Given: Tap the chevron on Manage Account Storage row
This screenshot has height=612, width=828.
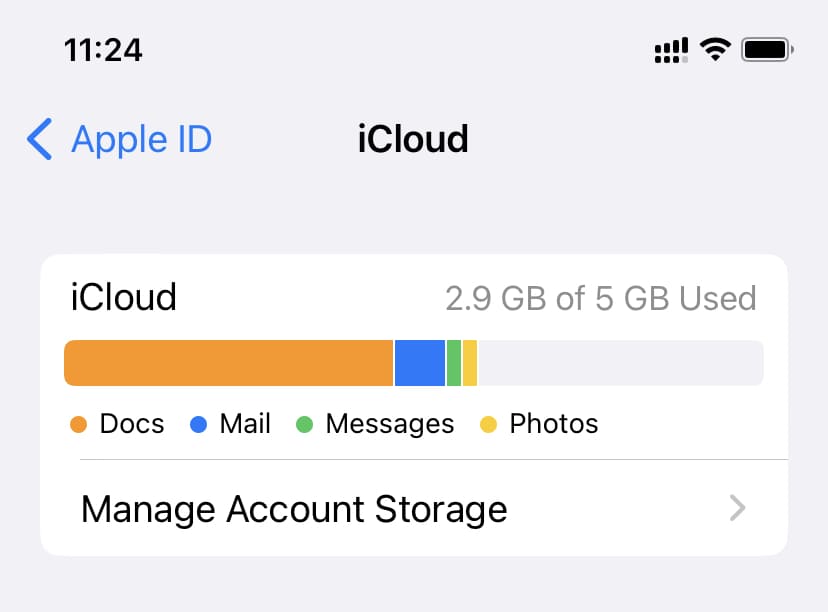Looking at the screenshot, I should (x=737, y=509).
